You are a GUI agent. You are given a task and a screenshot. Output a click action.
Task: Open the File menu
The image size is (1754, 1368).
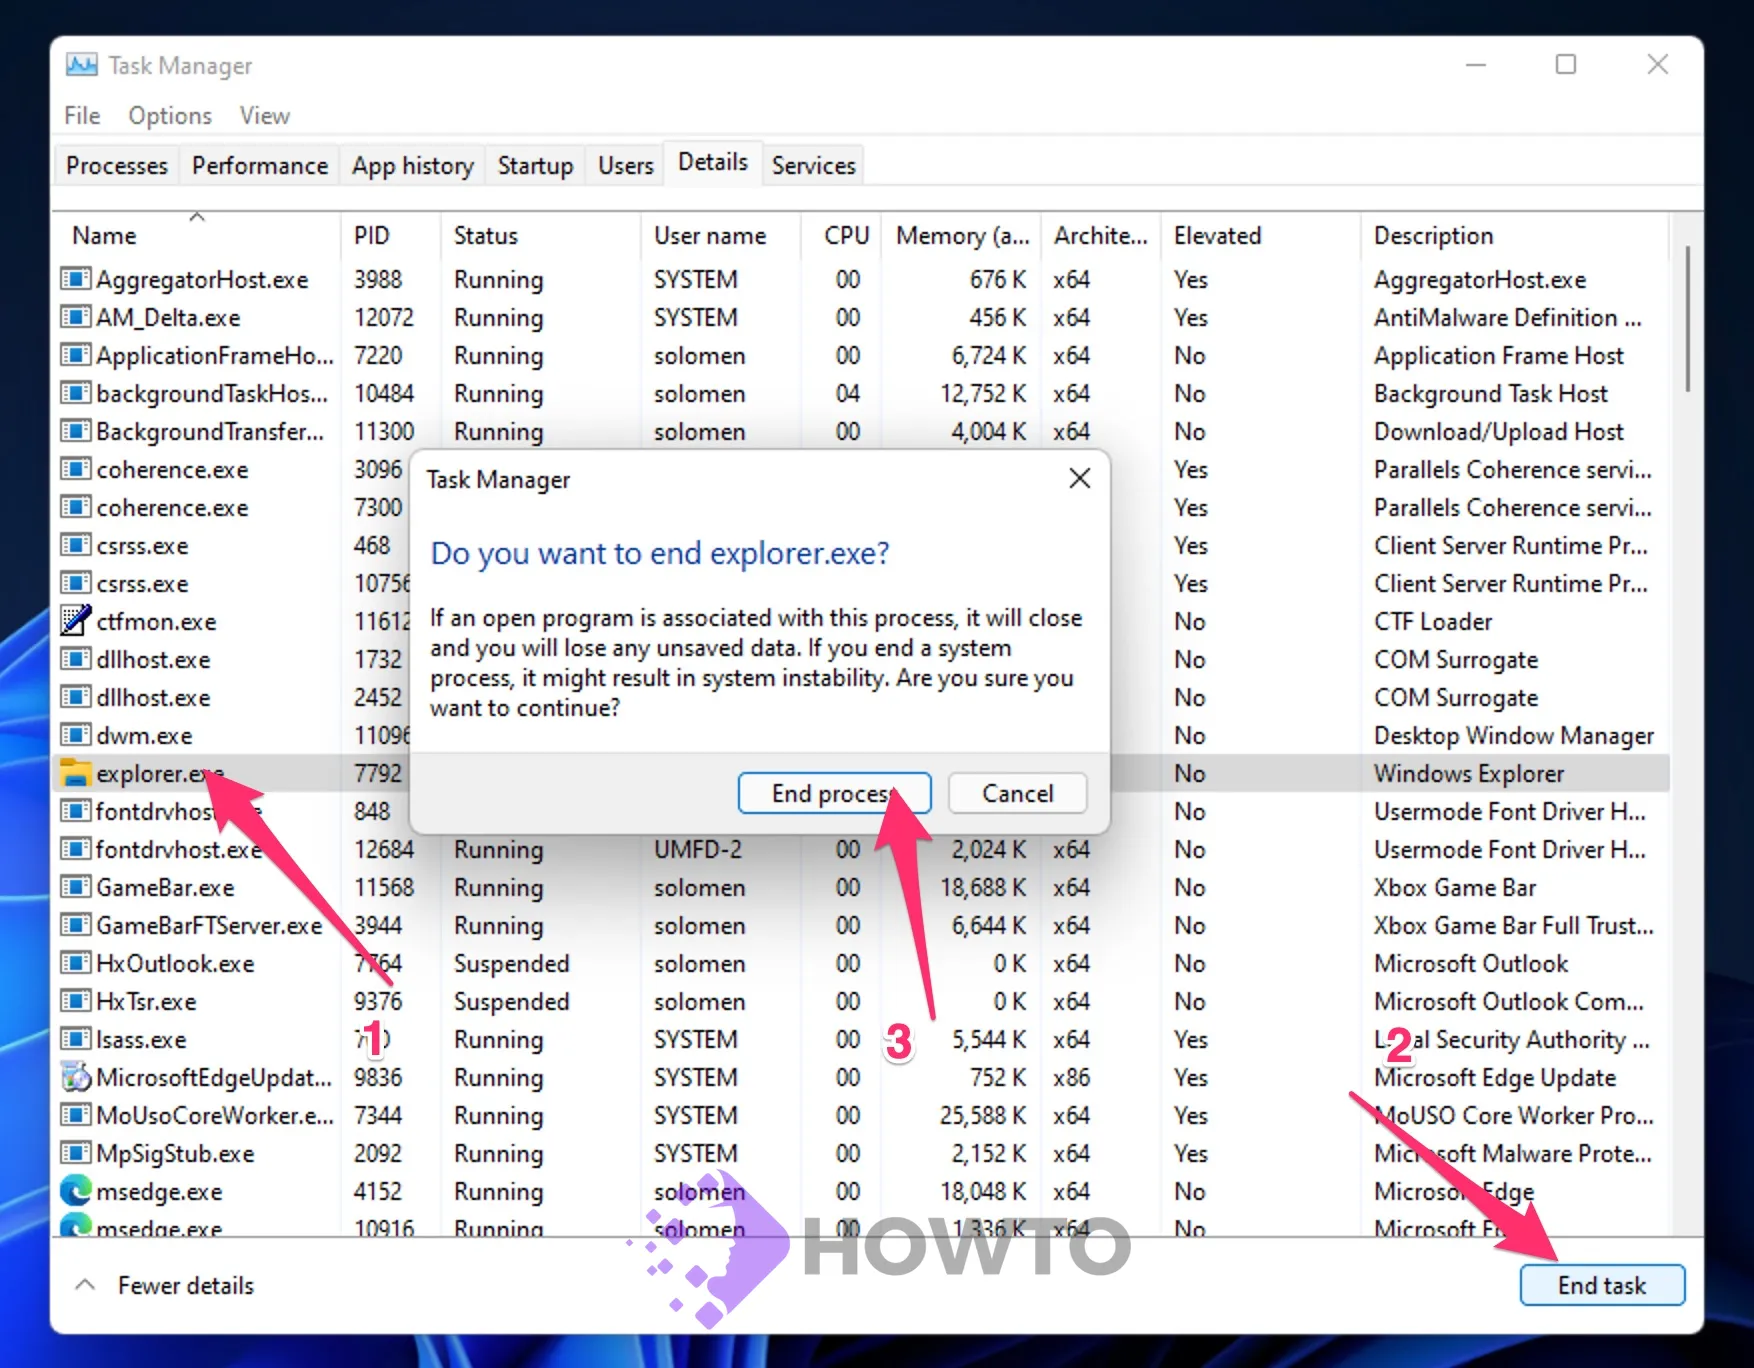point(82,116)
